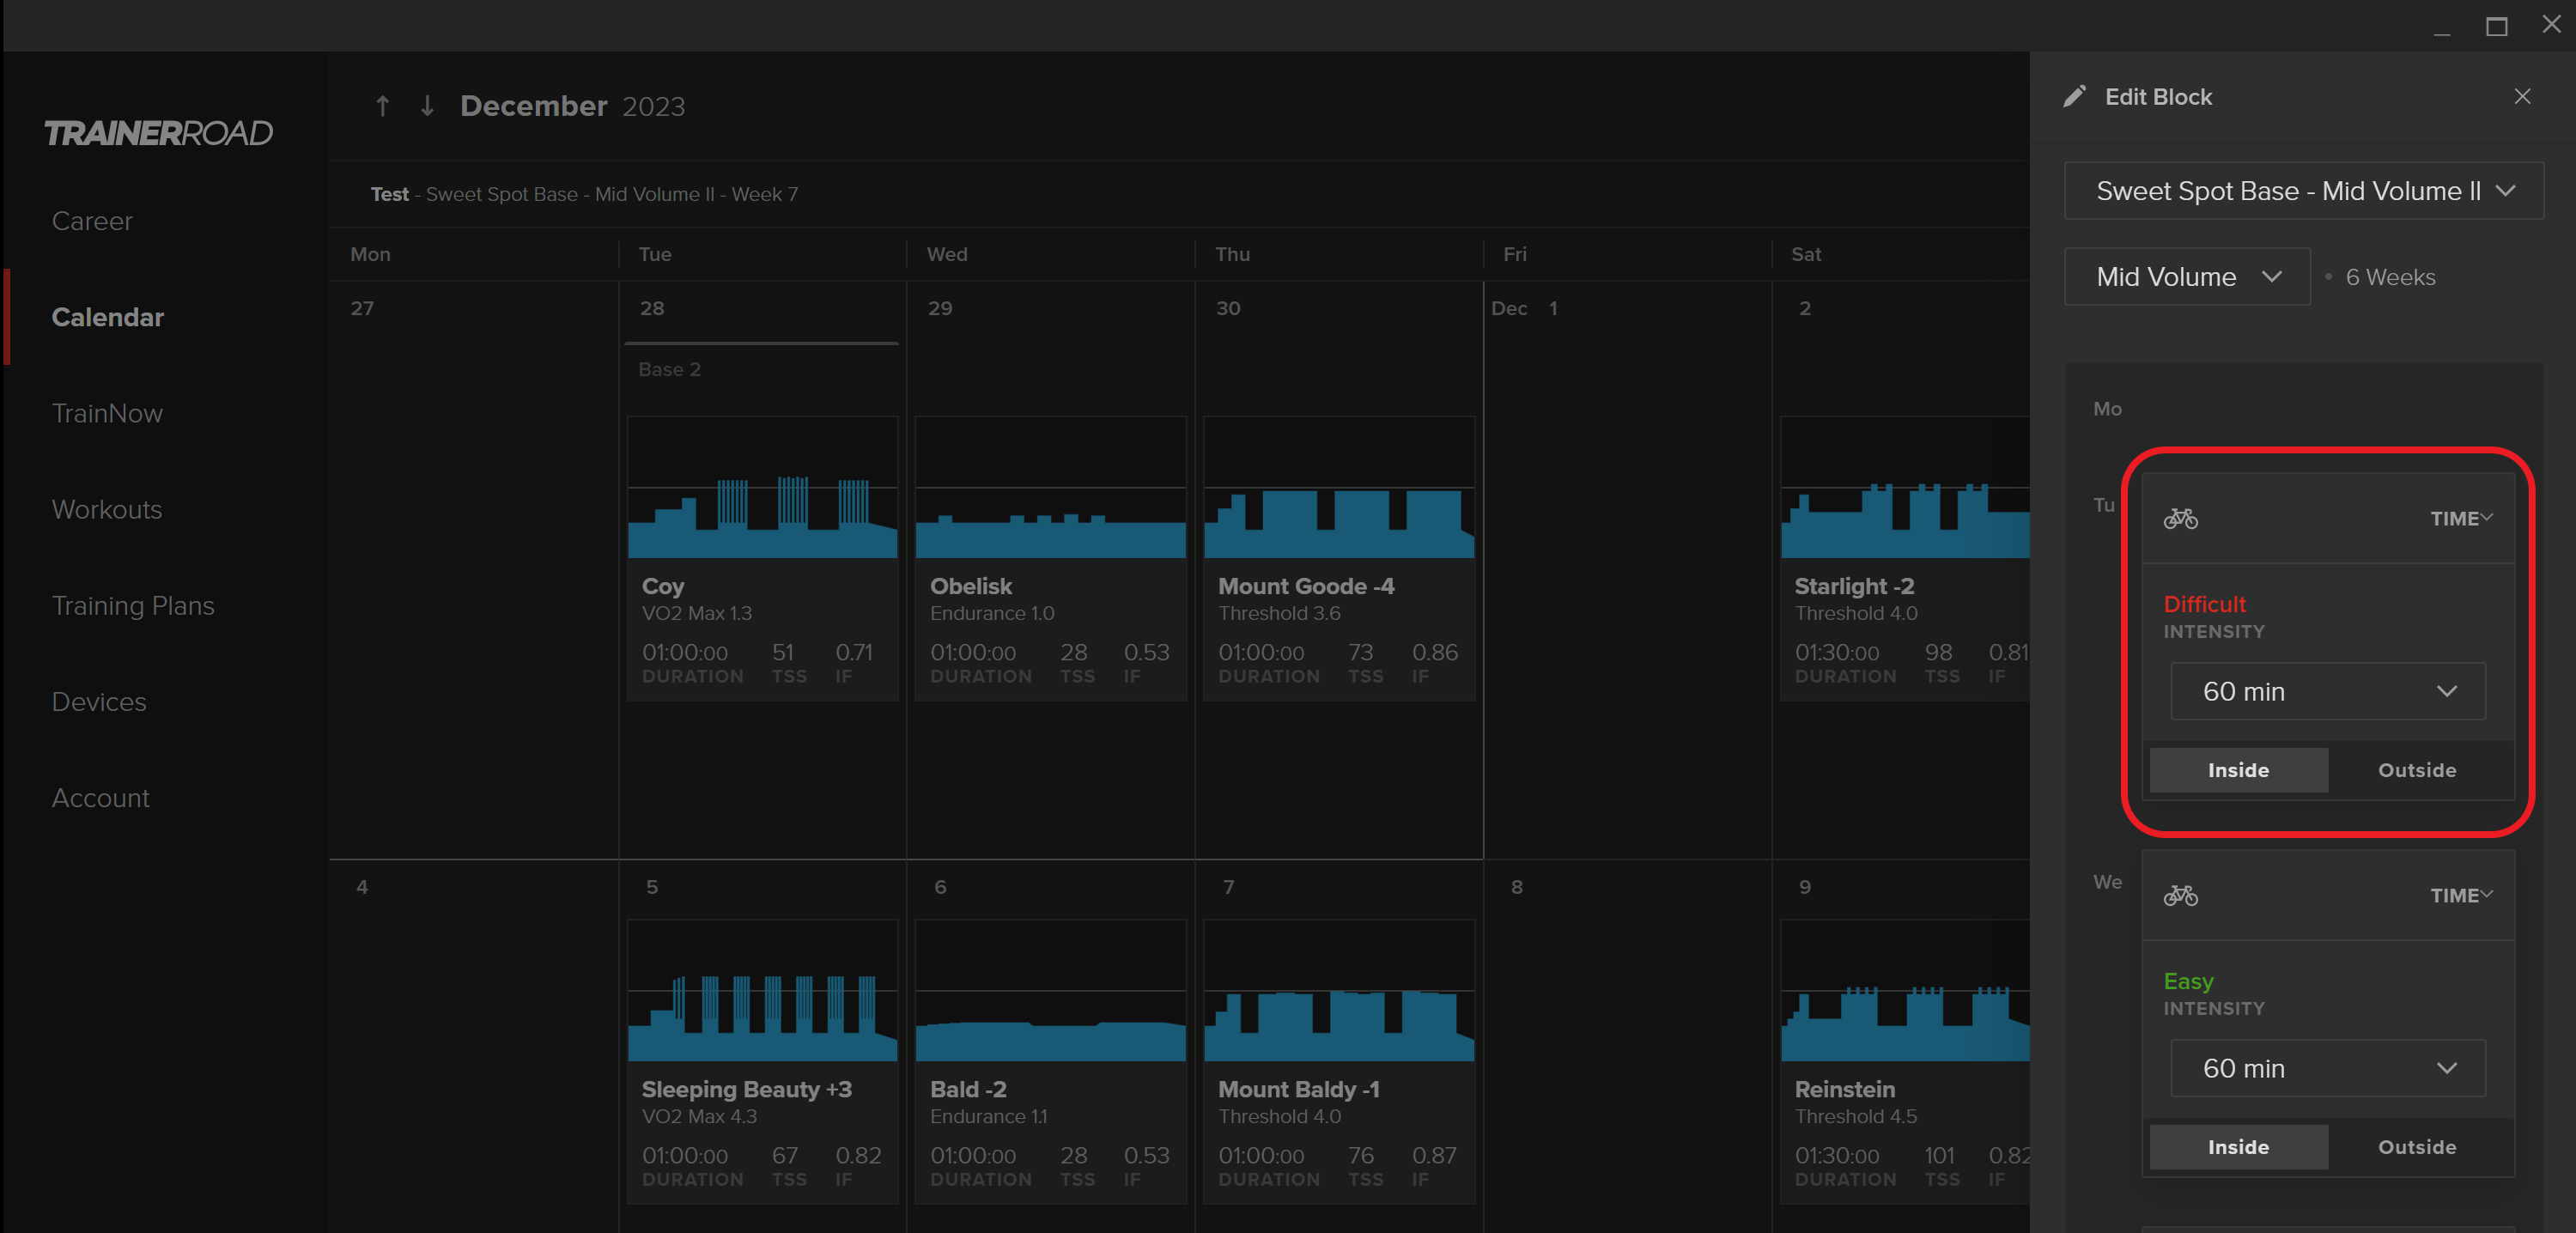Select Inside for Tuesday's workout
Viewport: 2576px width, 1233px height.
click(2238, 770)
